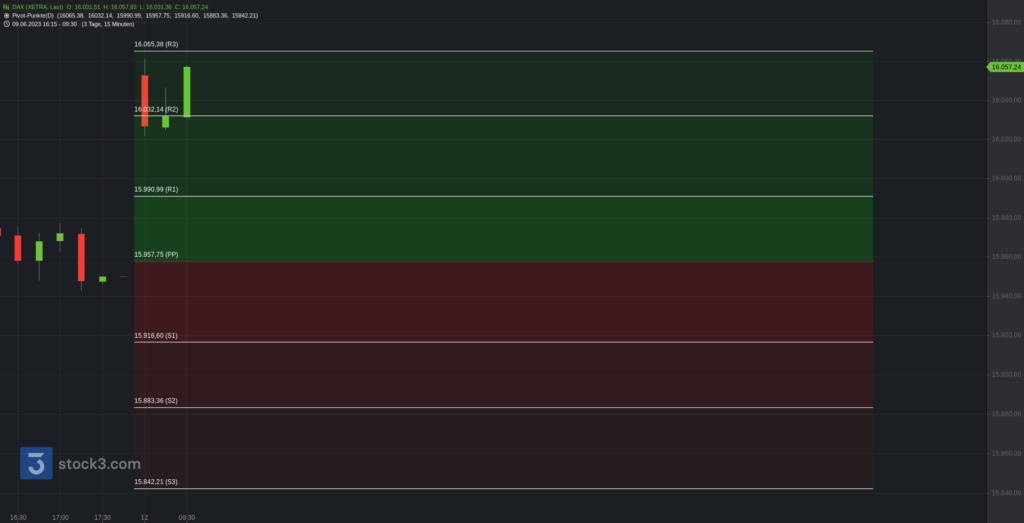This screenshot has height=523, width=1024.
Task: Click the 09:30 marker on time axis
Action: coord(186,517)
